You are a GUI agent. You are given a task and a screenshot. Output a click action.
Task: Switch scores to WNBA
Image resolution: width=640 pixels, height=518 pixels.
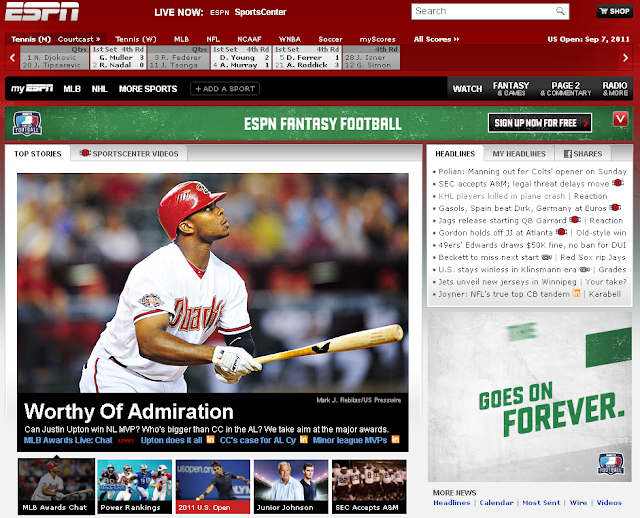click(x=290, y=39)
